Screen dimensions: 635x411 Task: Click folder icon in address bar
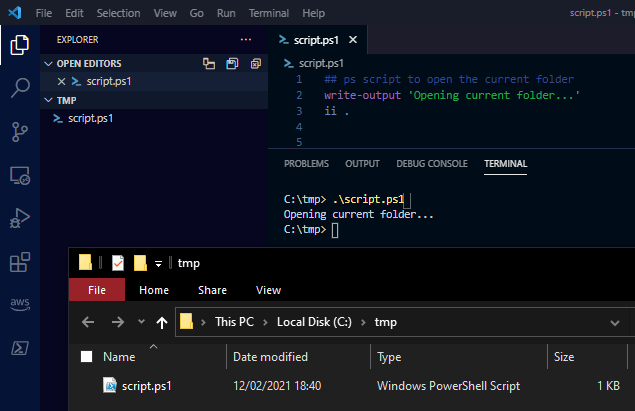click(186, 322)
